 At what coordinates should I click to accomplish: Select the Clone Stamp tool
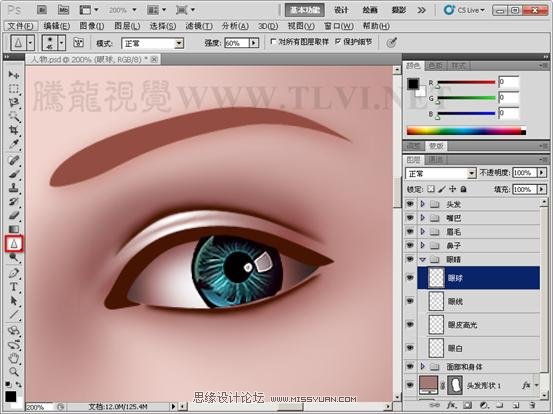(14, 188)
